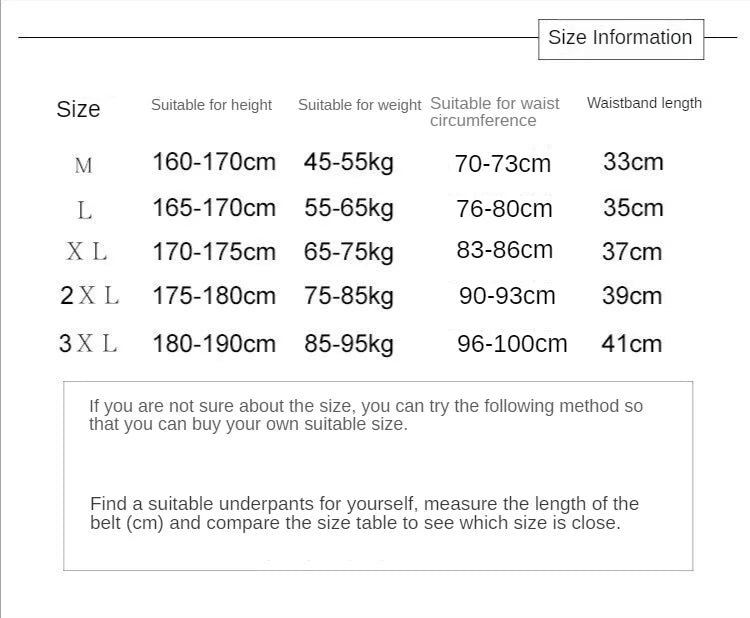Screen dimensions: 750x618
Task: Click the 45-55kg weight value
Action: point(349,163)
